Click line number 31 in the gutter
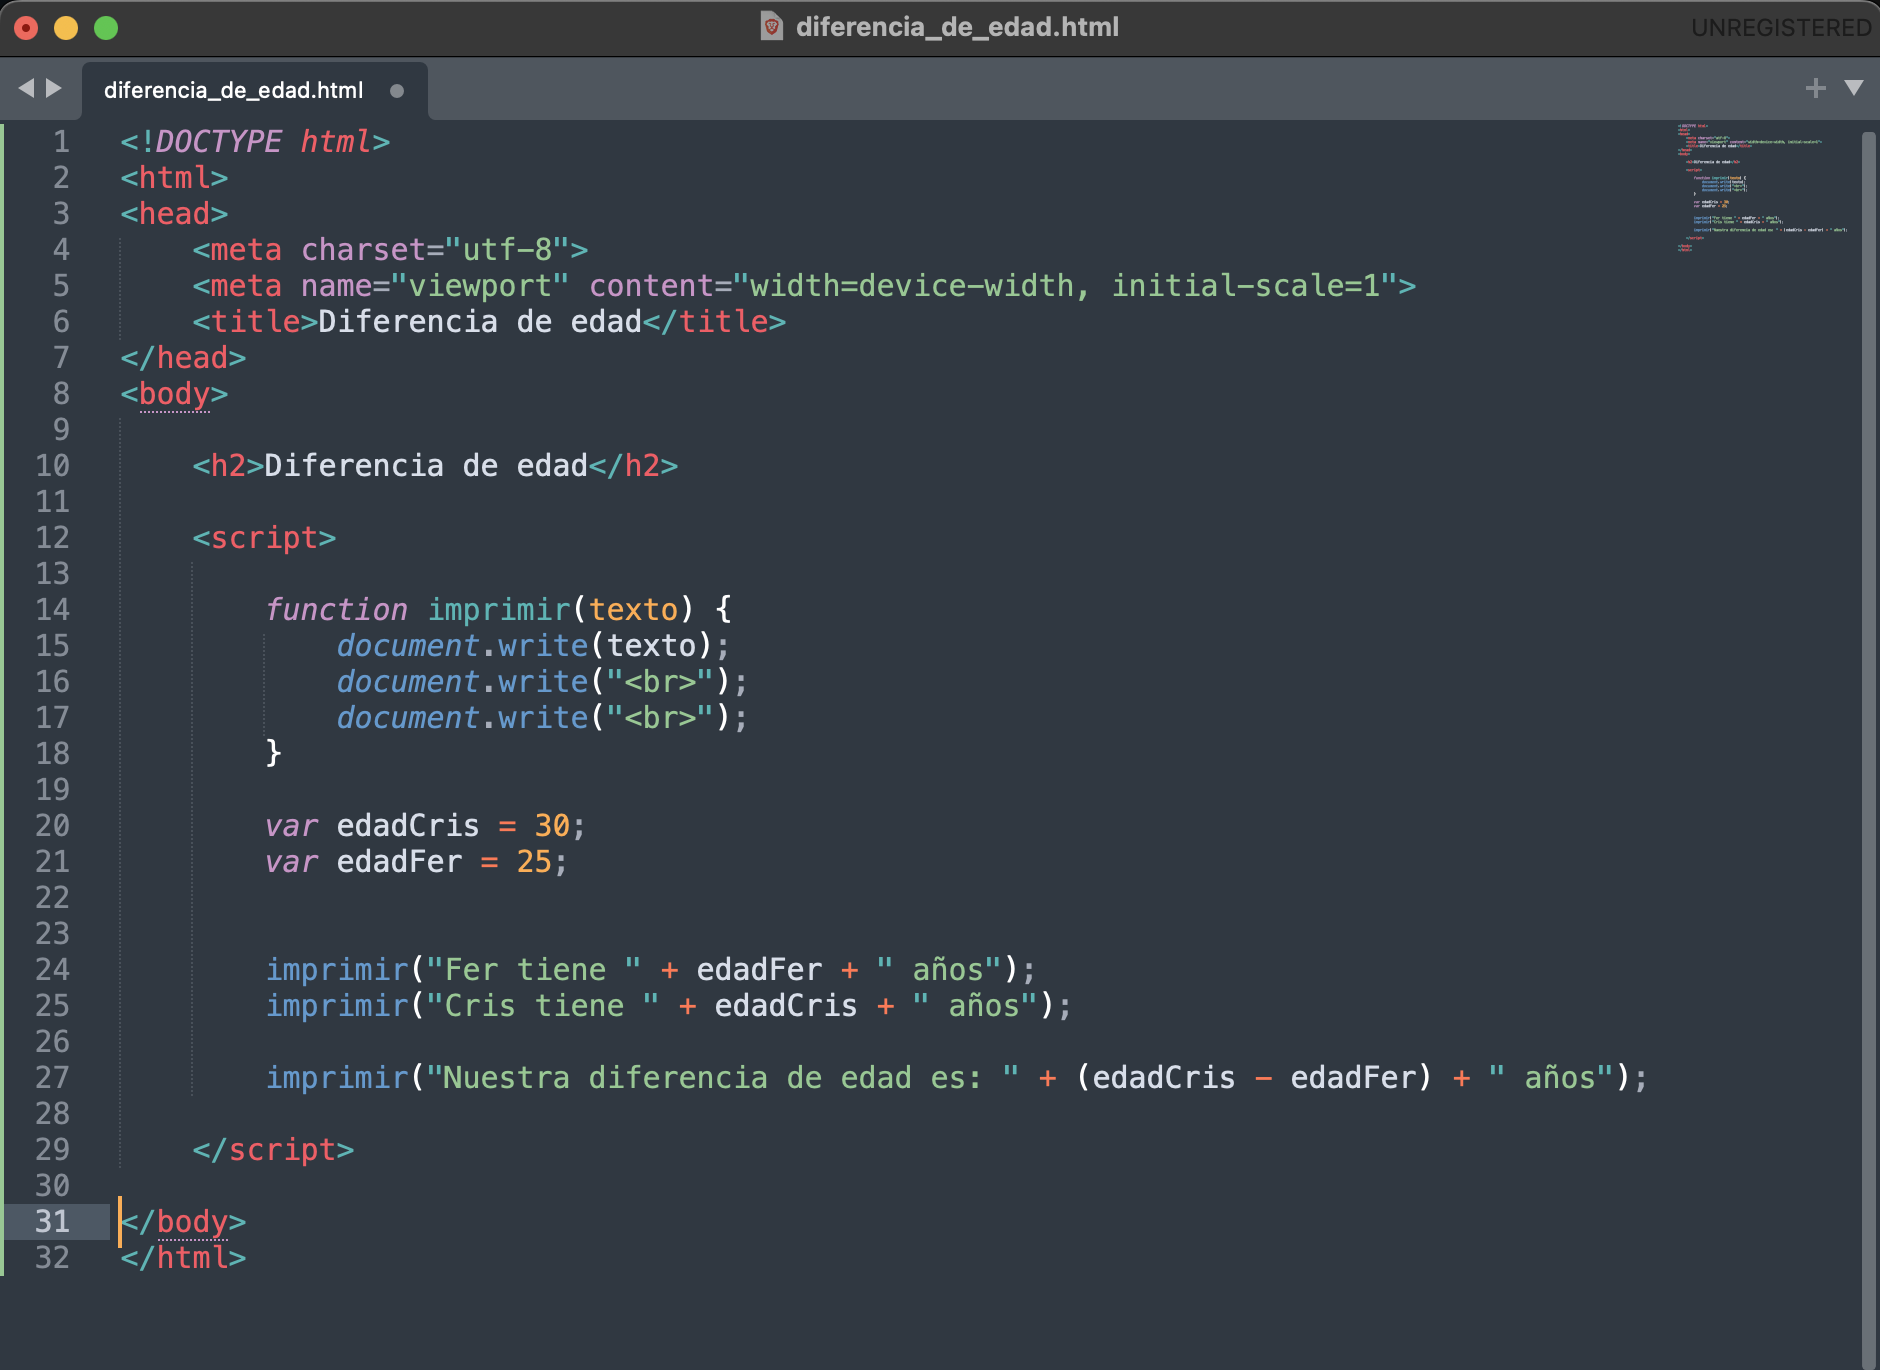This screenshot has height=1370, width=1880. tap(52, 1221)
